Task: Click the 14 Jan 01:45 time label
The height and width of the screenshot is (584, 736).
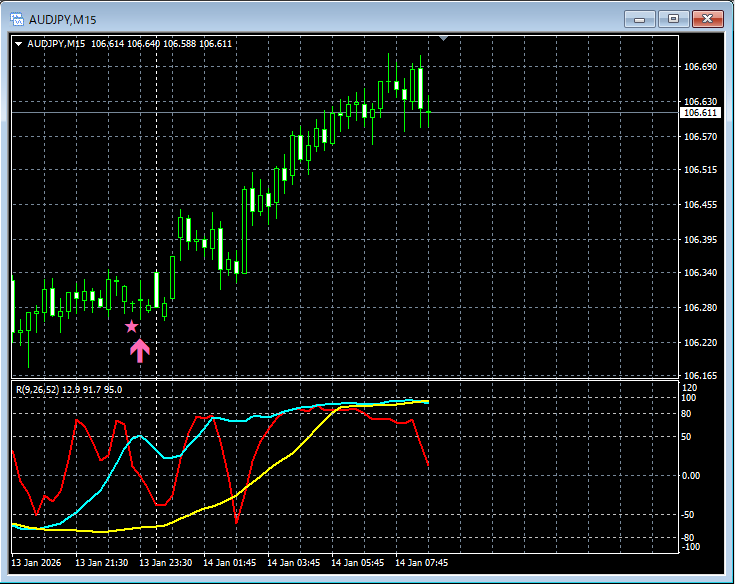Action: coord(230,562)
